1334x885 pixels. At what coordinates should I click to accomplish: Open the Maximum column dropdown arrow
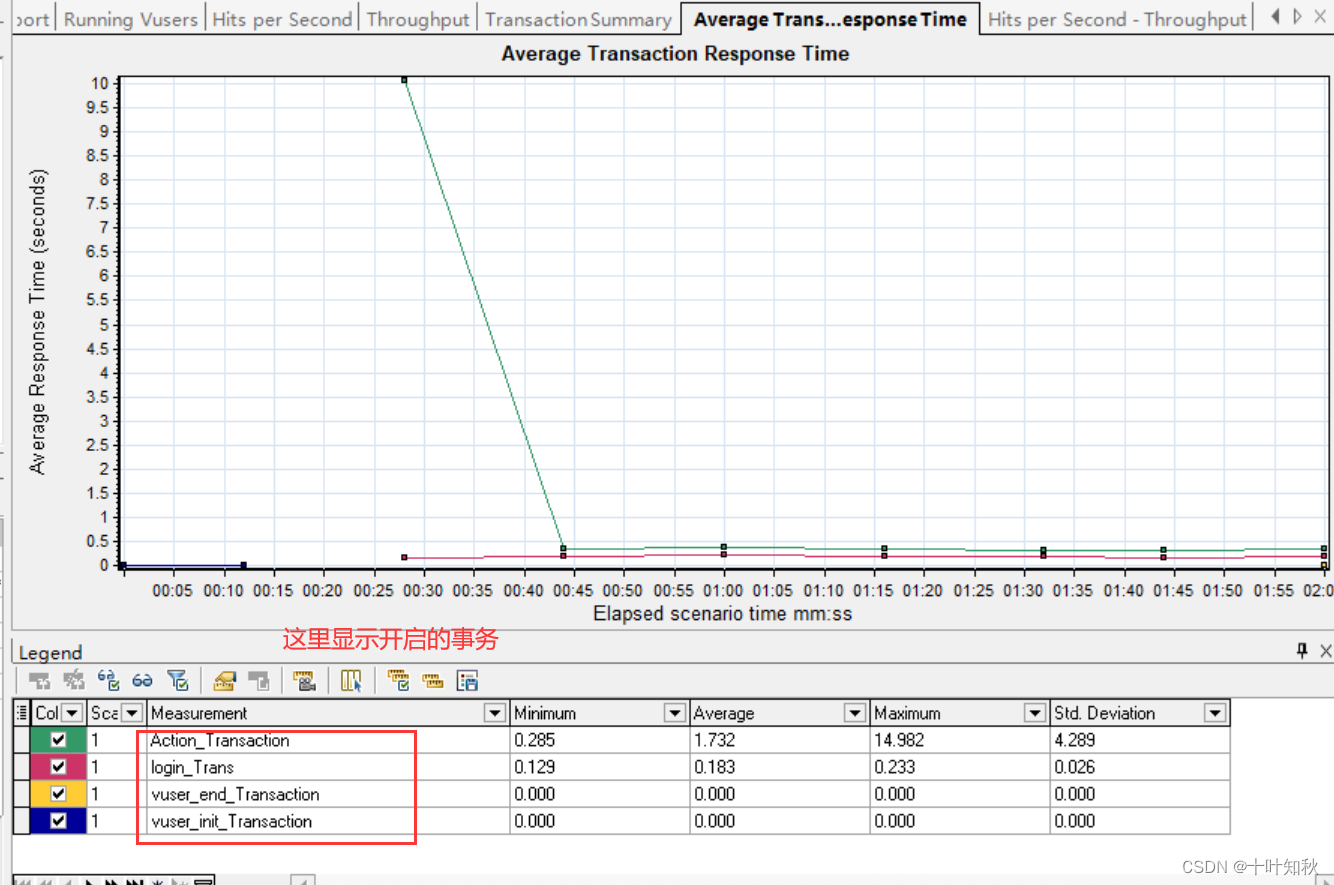1035,713
